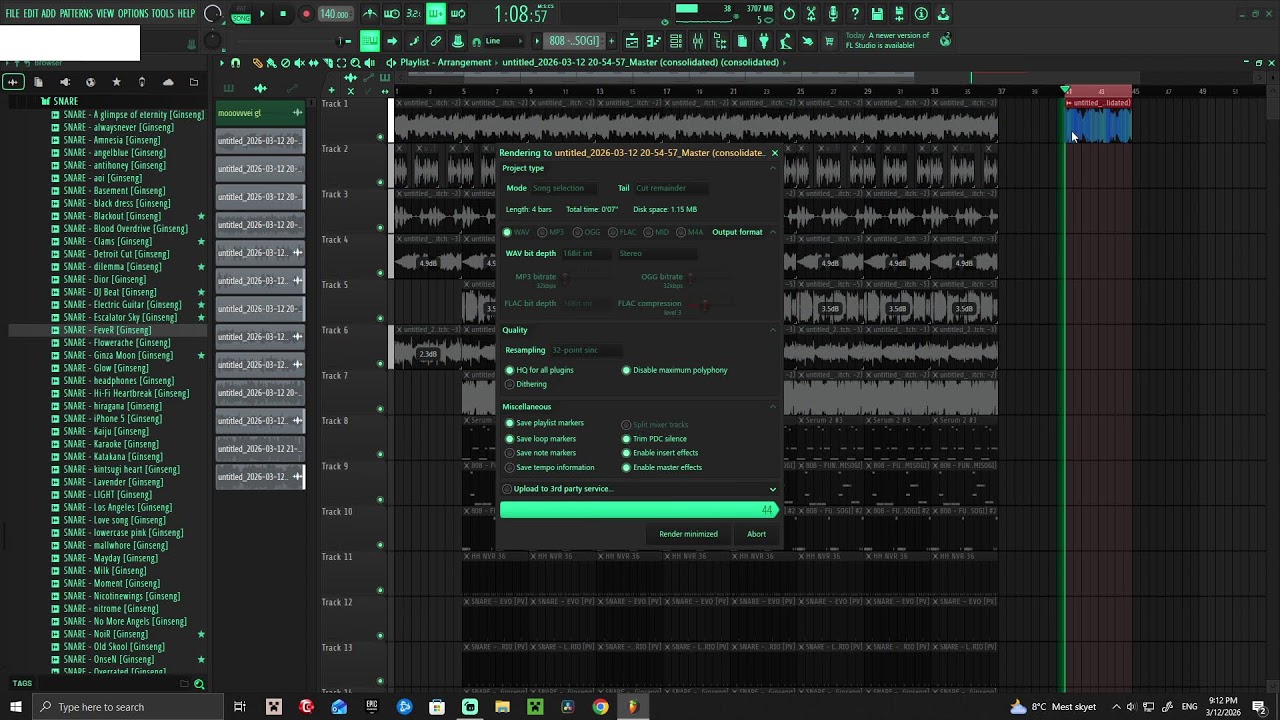This screenshot has width=1280, height=720.
Task: Toggle the Playlist snap magnet icon
Action: [x=236, y=63]
